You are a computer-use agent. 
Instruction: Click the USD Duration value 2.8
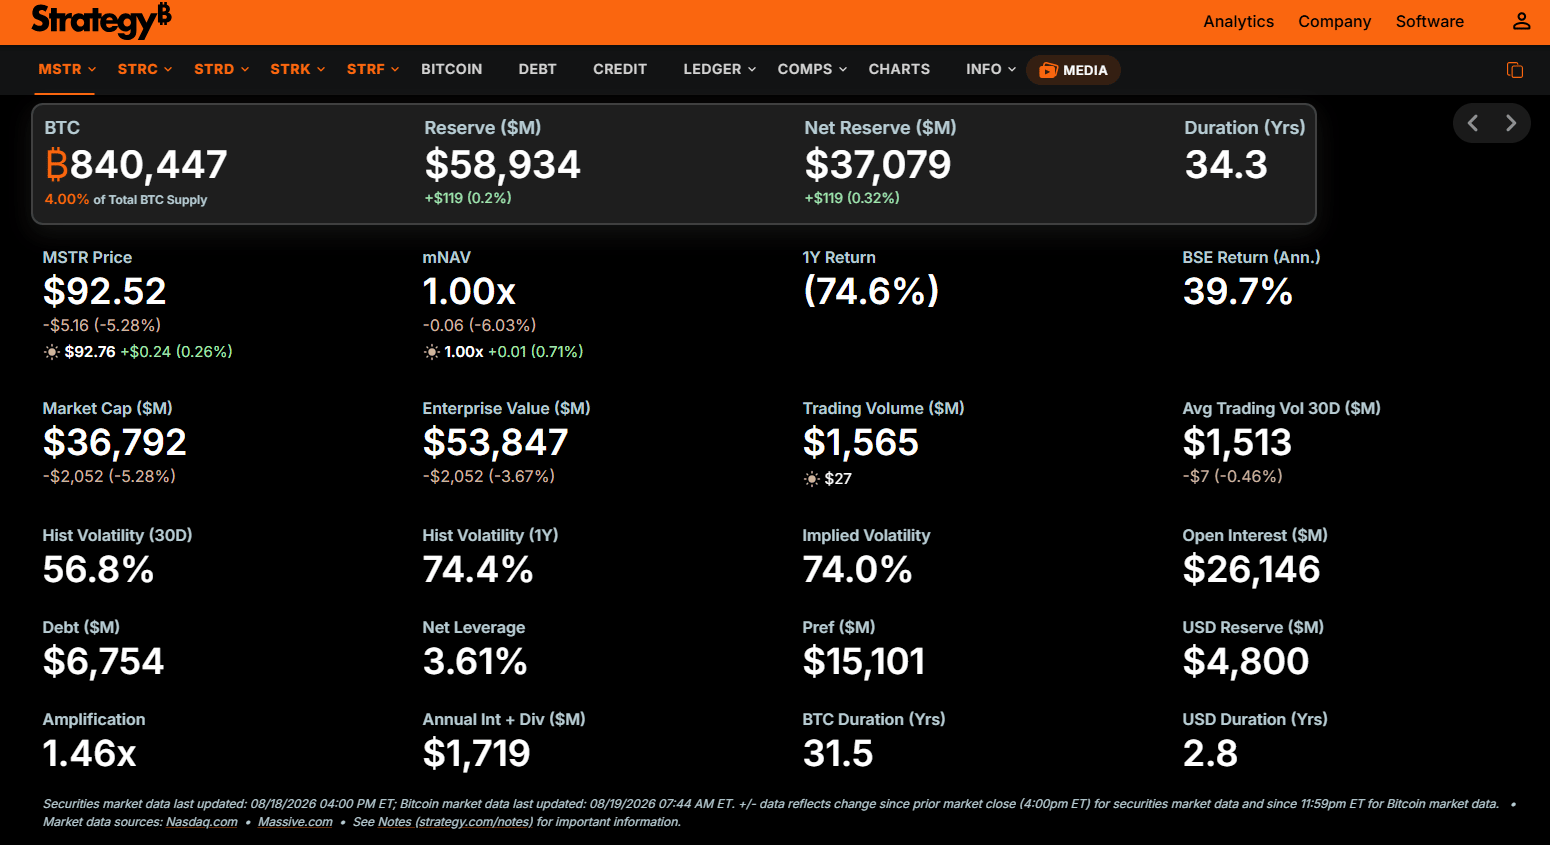1210,753
